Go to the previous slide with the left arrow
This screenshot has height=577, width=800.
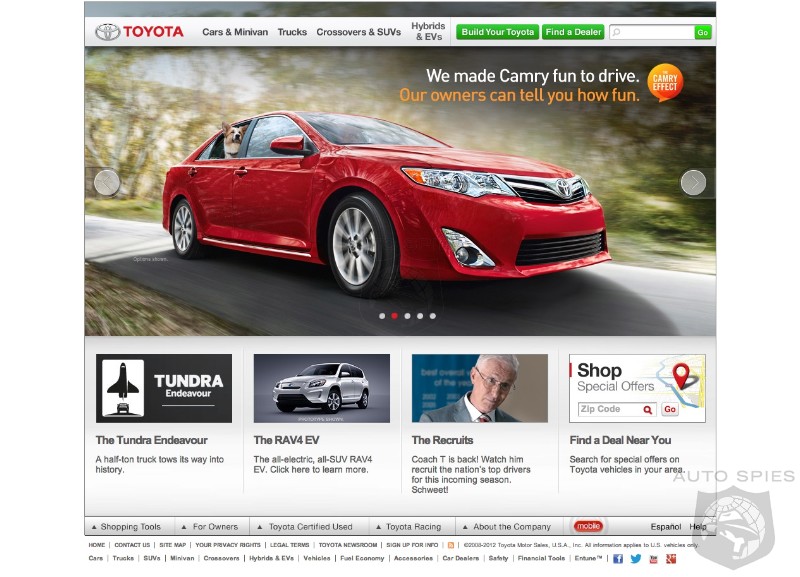[x=107, y=182]
